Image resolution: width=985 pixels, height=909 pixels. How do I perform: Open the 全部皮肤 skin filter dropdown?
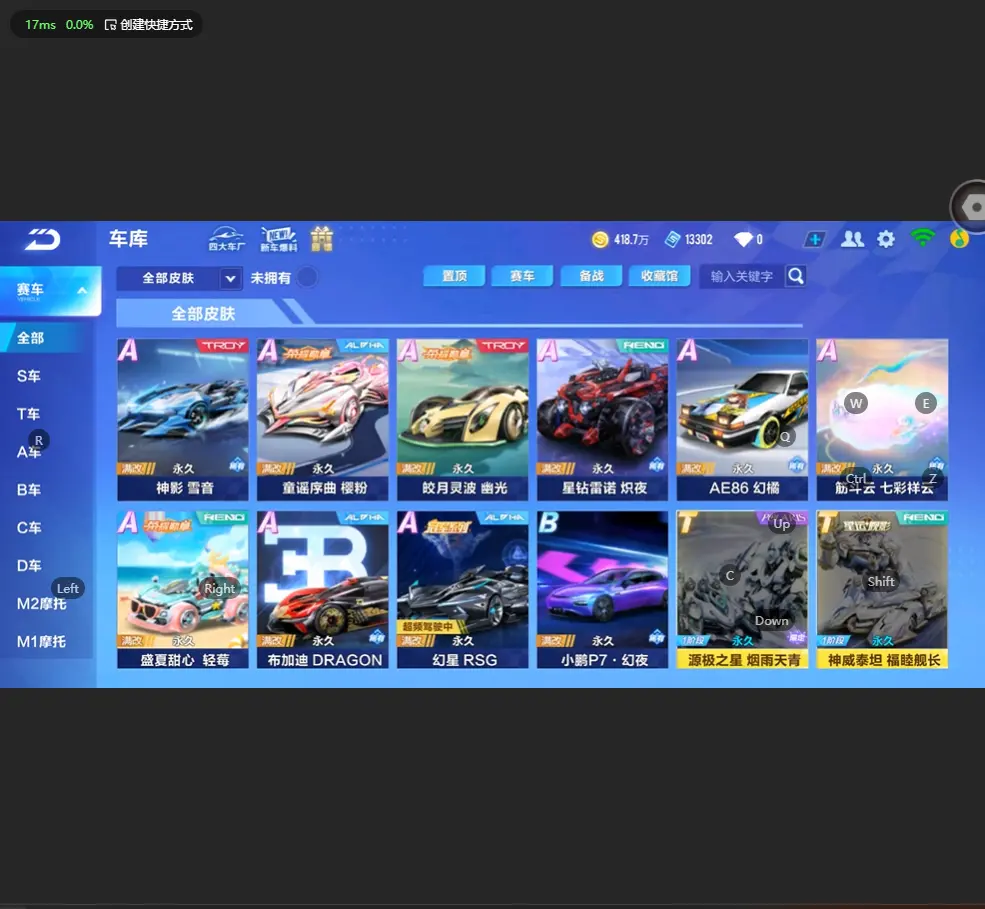pyautogui.click(x=179, y=278)
